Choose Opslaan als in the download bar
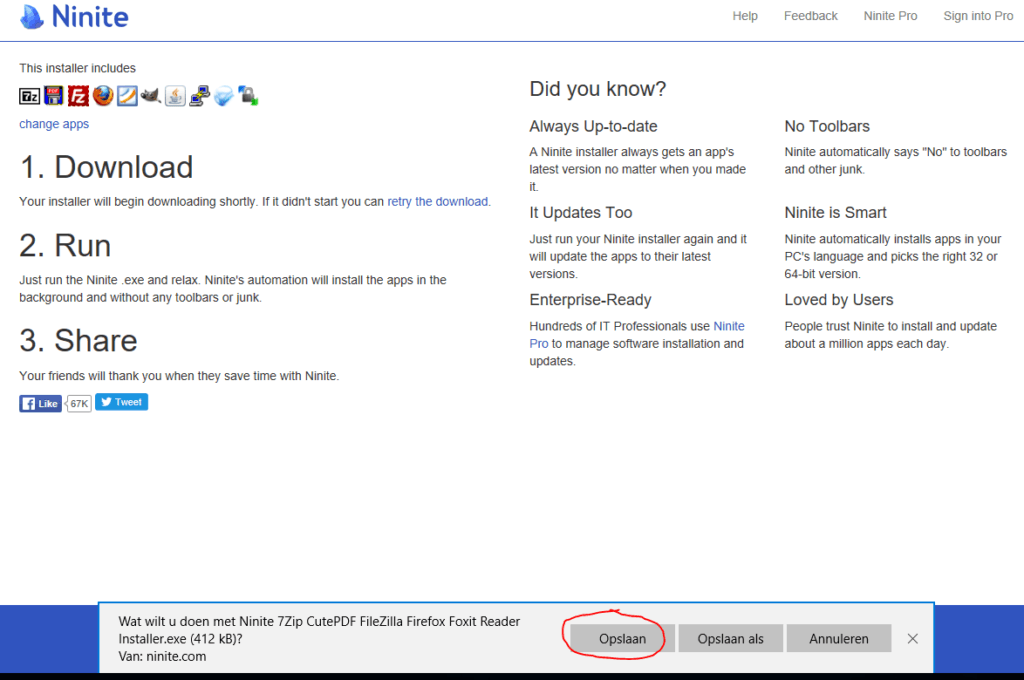The image size is (1024, 680). click(x=730, y=639)
